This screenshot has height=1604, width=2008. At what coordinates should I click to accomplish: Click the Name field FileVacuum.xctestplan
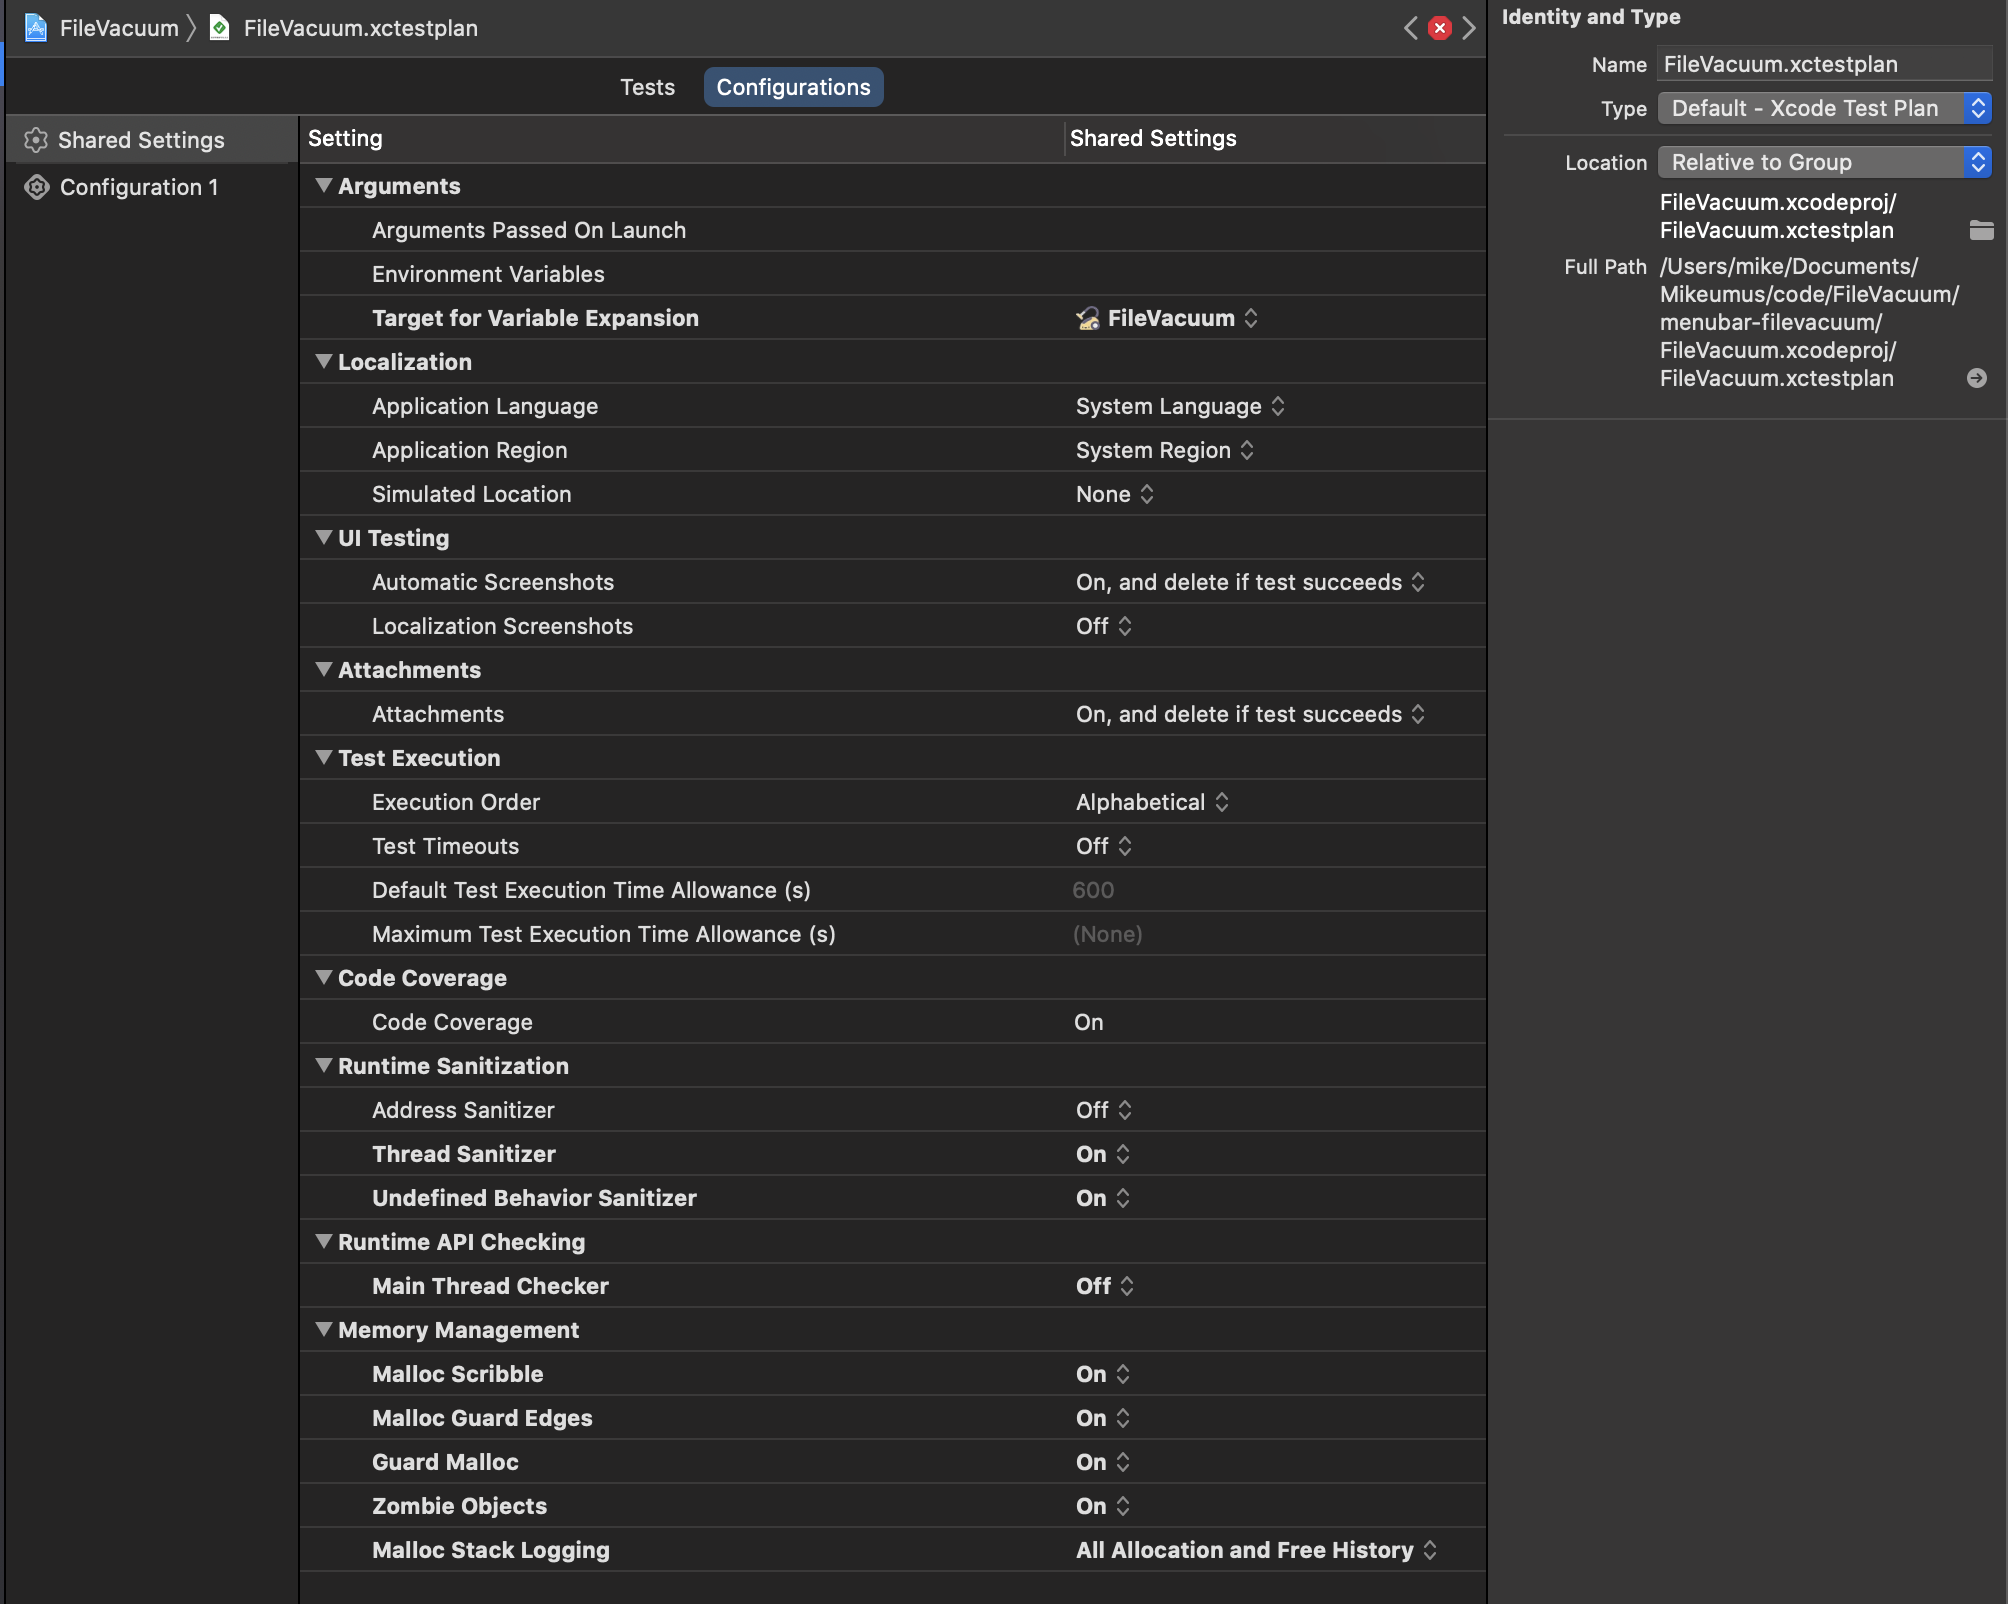[x=1824, y=64]
